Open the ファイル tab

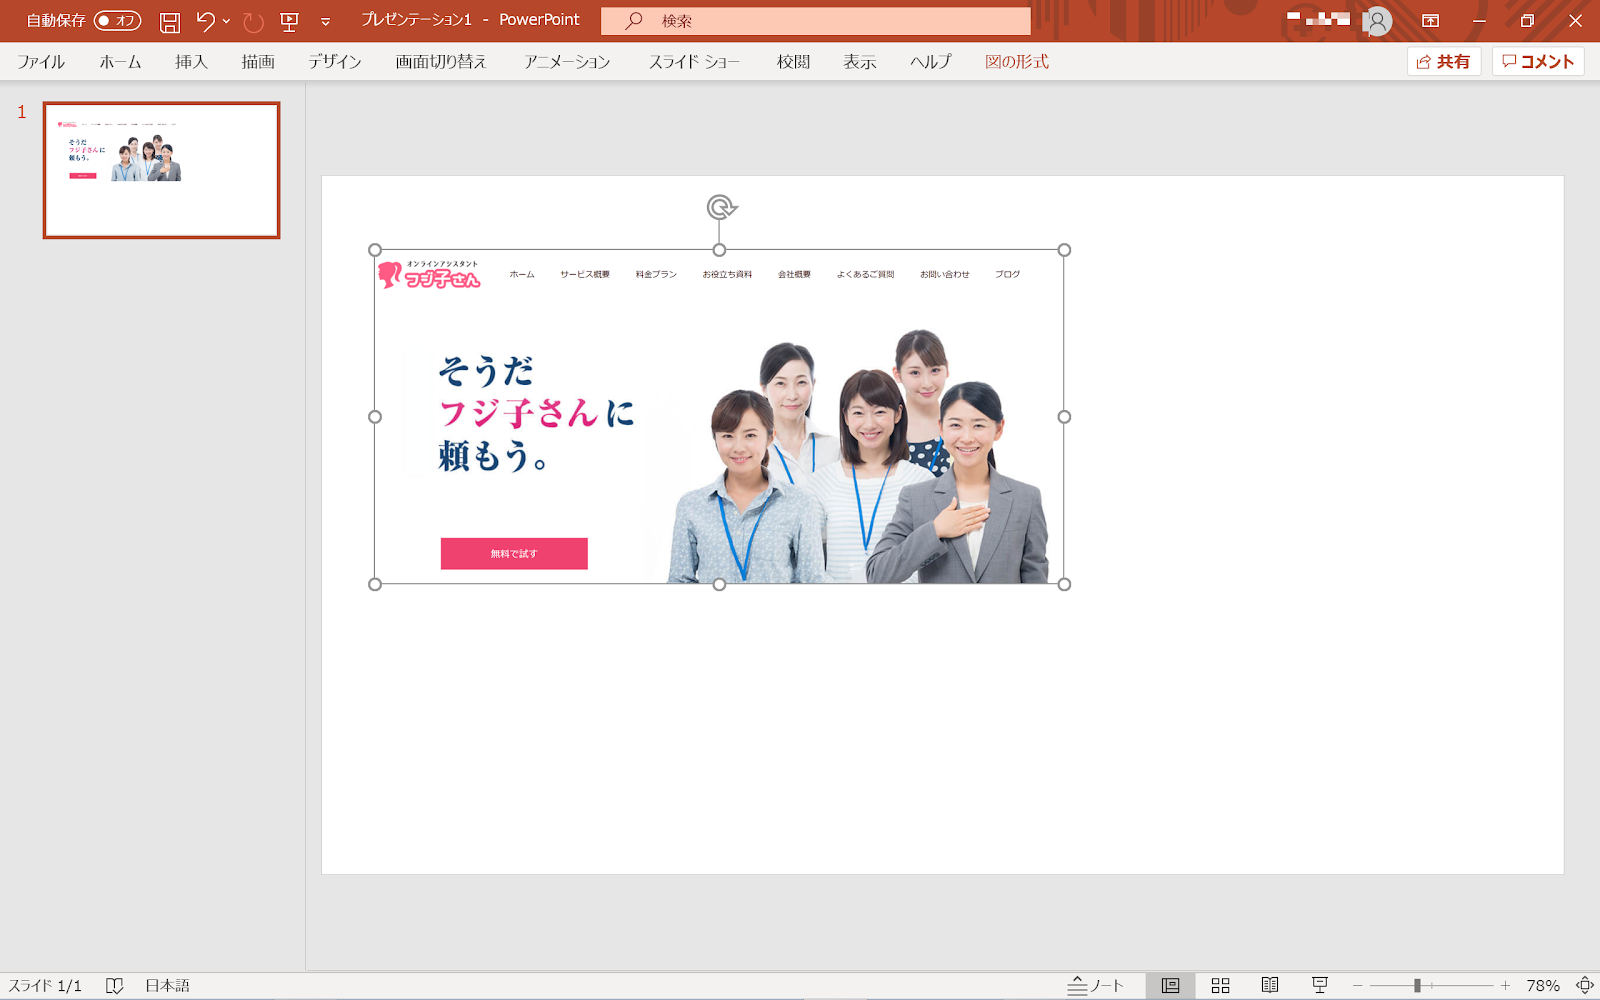pos(41,62)
